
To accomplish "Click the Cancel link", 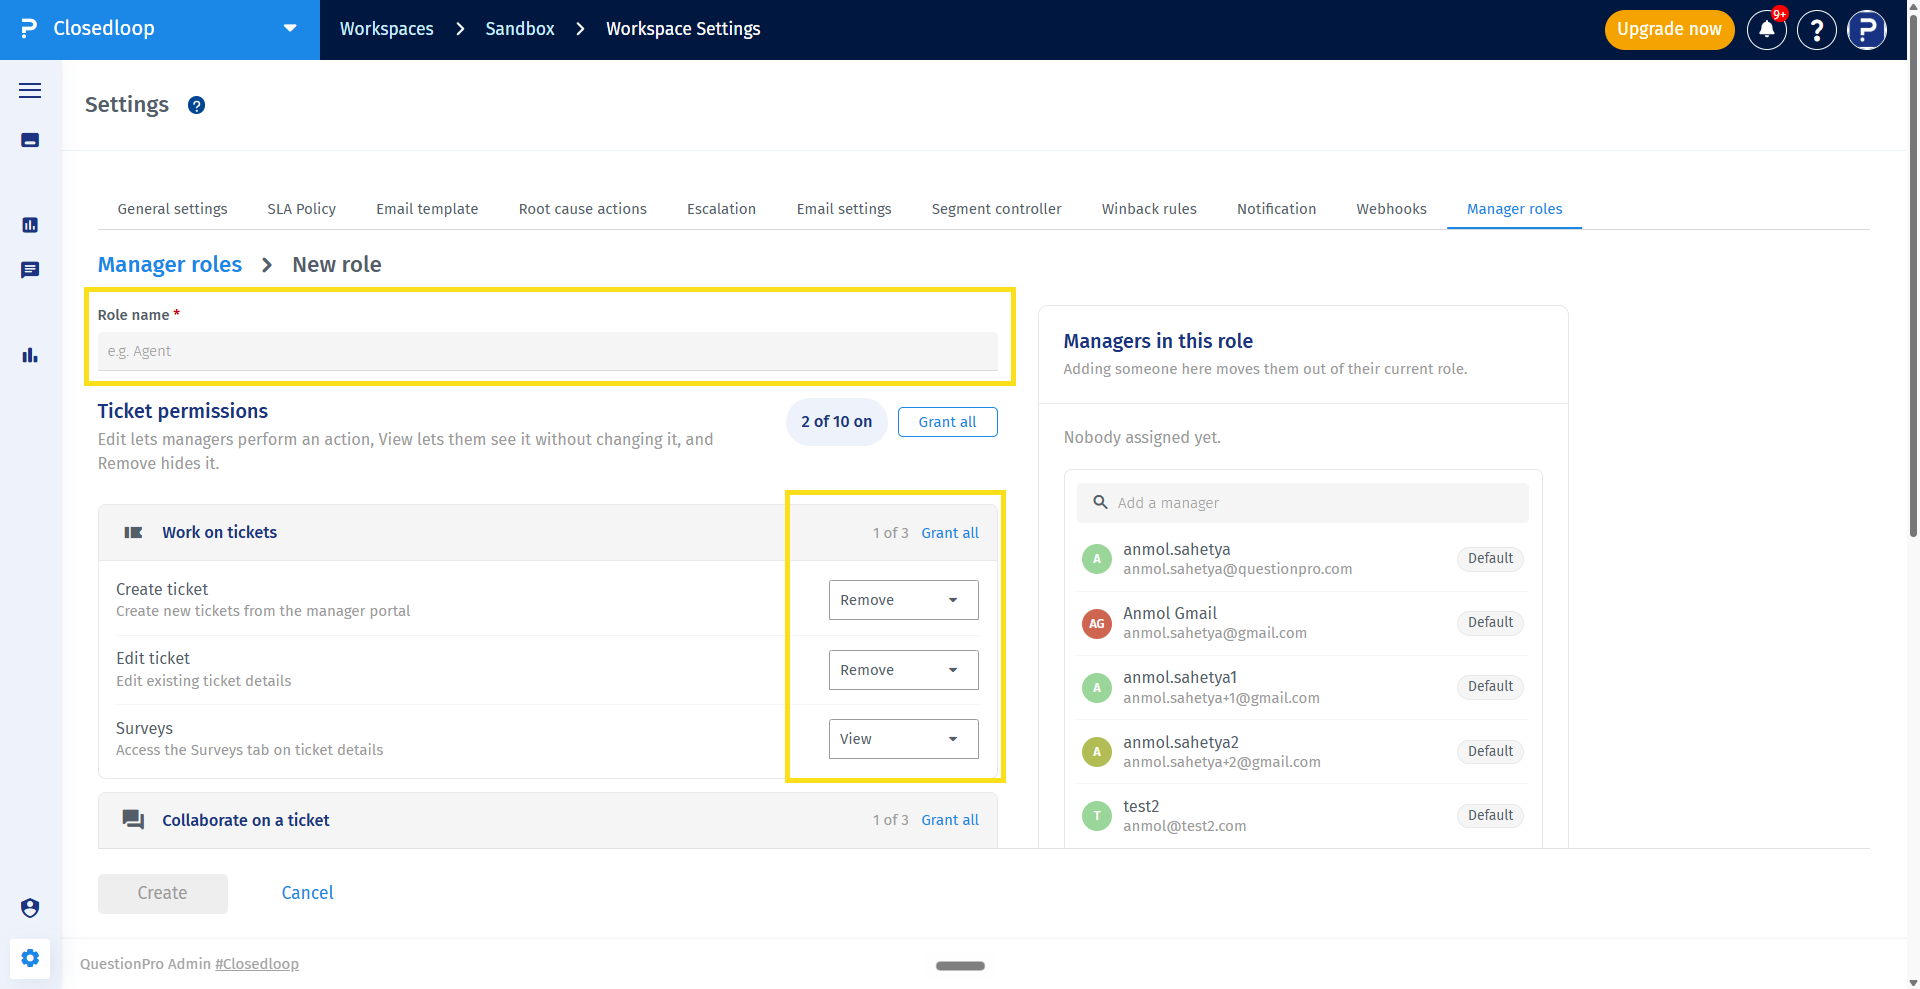I will pos(307,893).
